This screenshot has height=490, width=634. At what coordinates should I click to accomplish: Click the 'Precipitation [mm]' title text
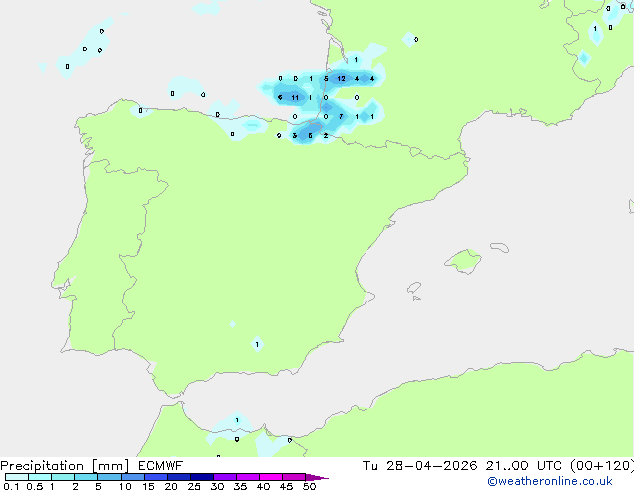(65, 466)
